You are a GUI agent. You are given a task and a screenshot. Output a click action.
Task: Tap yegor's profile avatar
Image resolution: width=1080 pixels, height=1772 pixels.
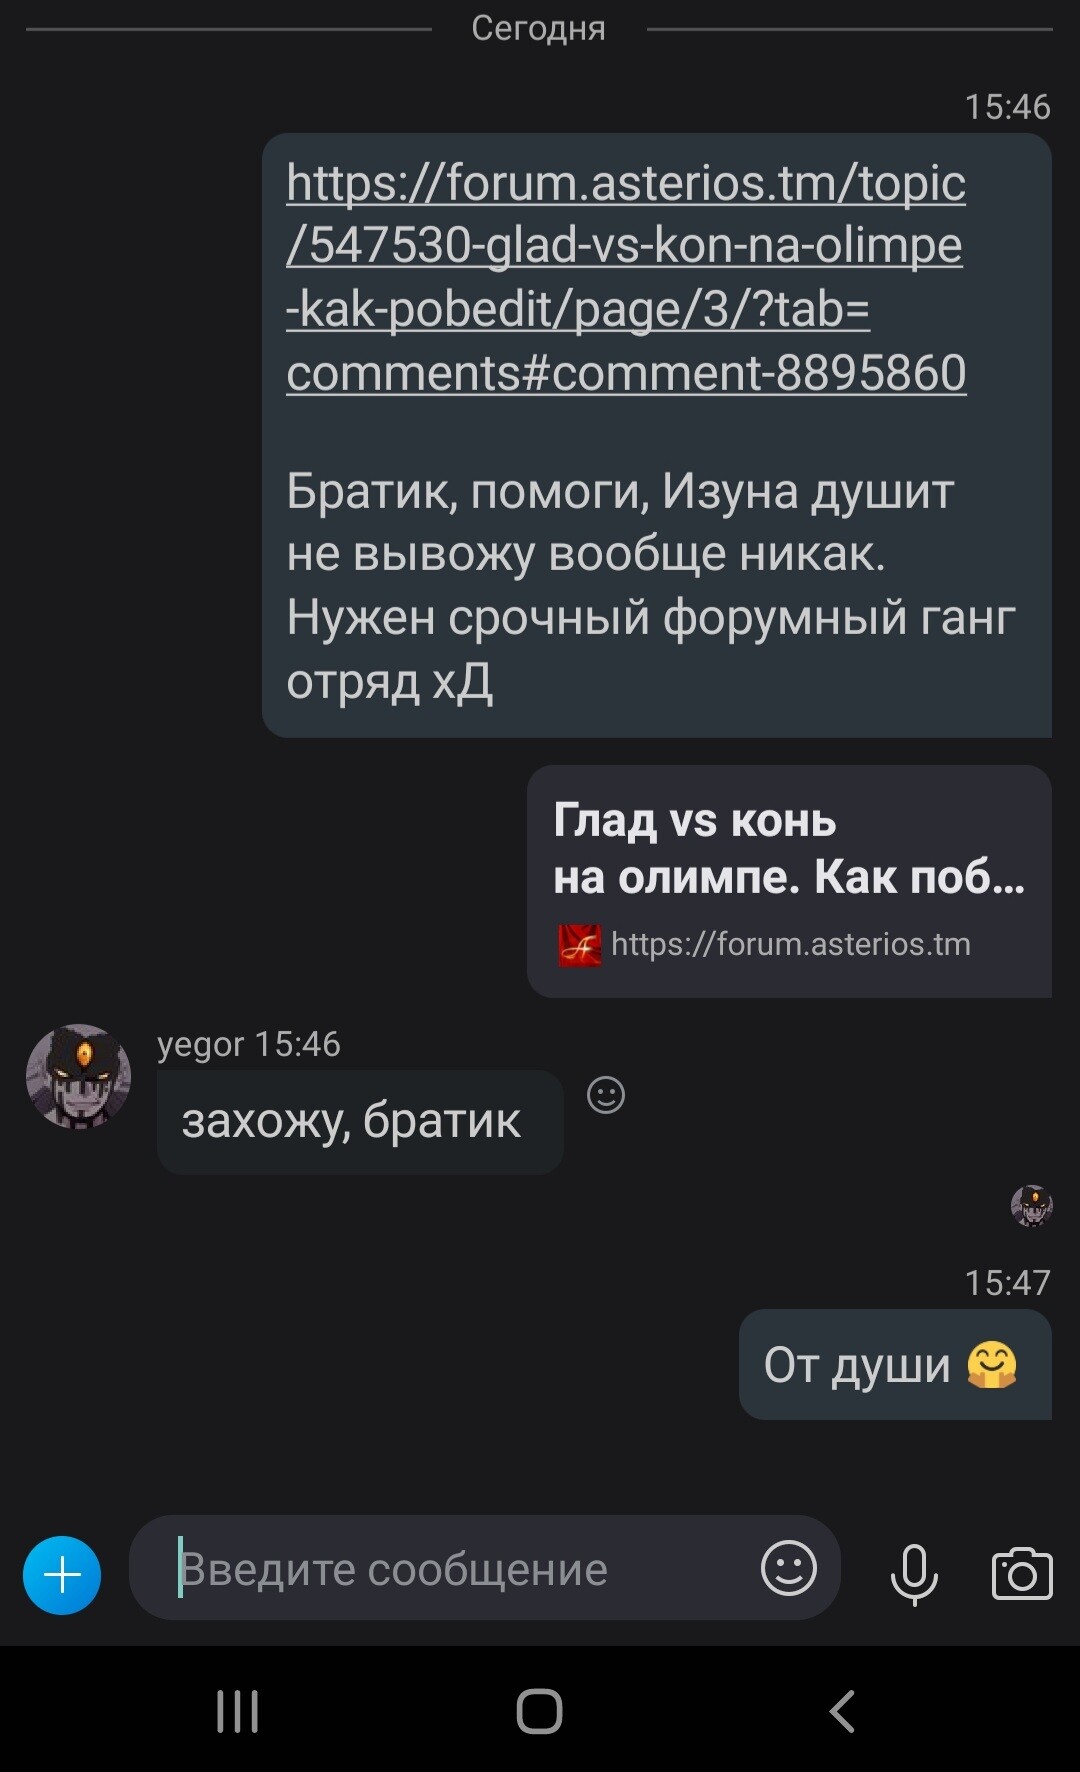point(78,1076)
